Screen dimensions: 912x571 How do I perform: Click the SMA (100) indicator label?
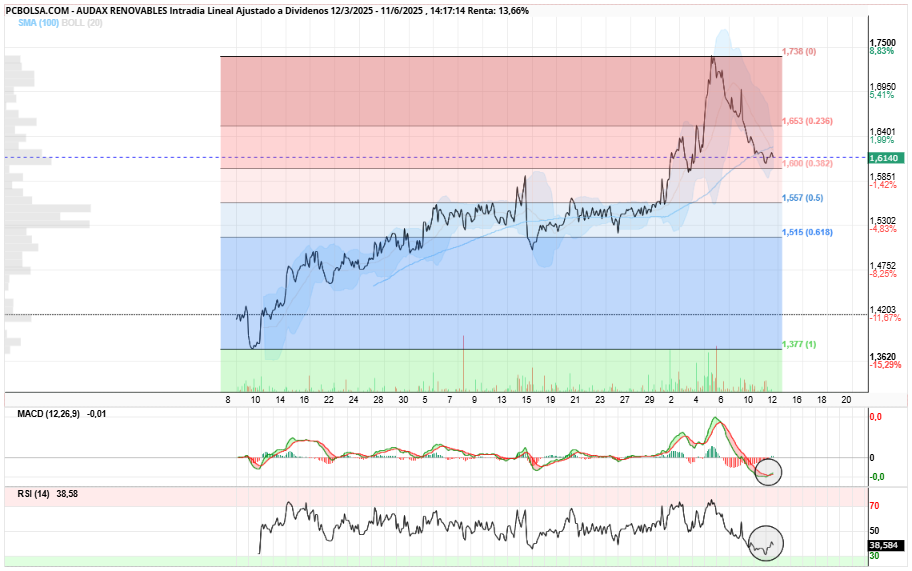tap(38, 23)
